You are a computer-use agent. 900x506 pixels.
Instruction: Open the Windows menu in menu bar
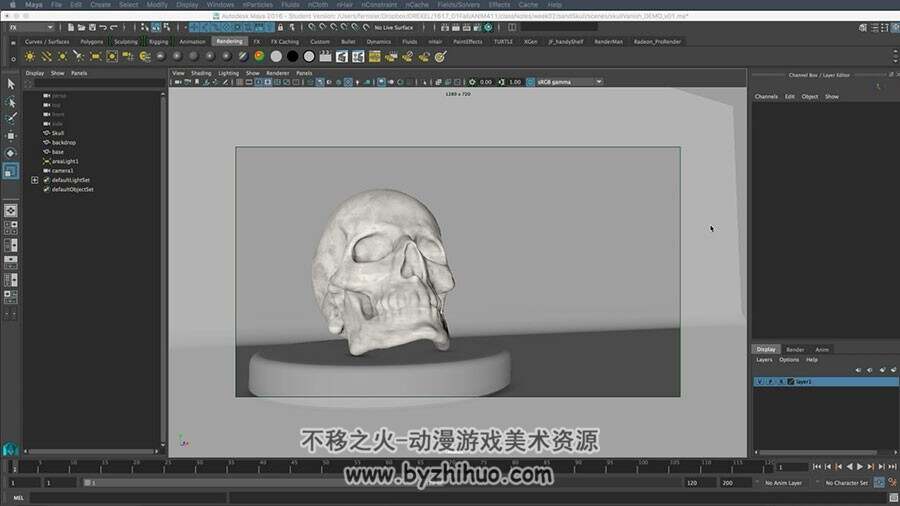point(220,5)
